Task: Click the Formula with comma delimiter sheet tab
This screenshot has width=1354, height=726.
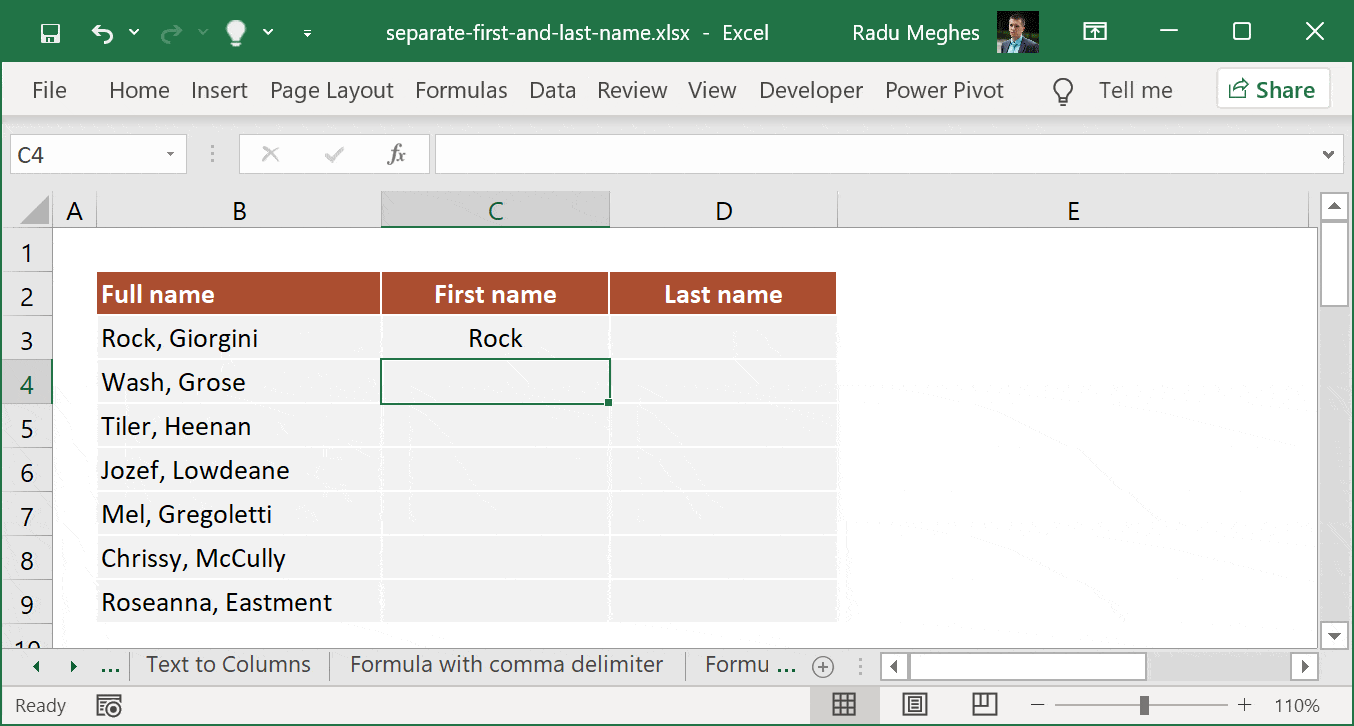Action: pyautogui.click(x=505, y=664)
